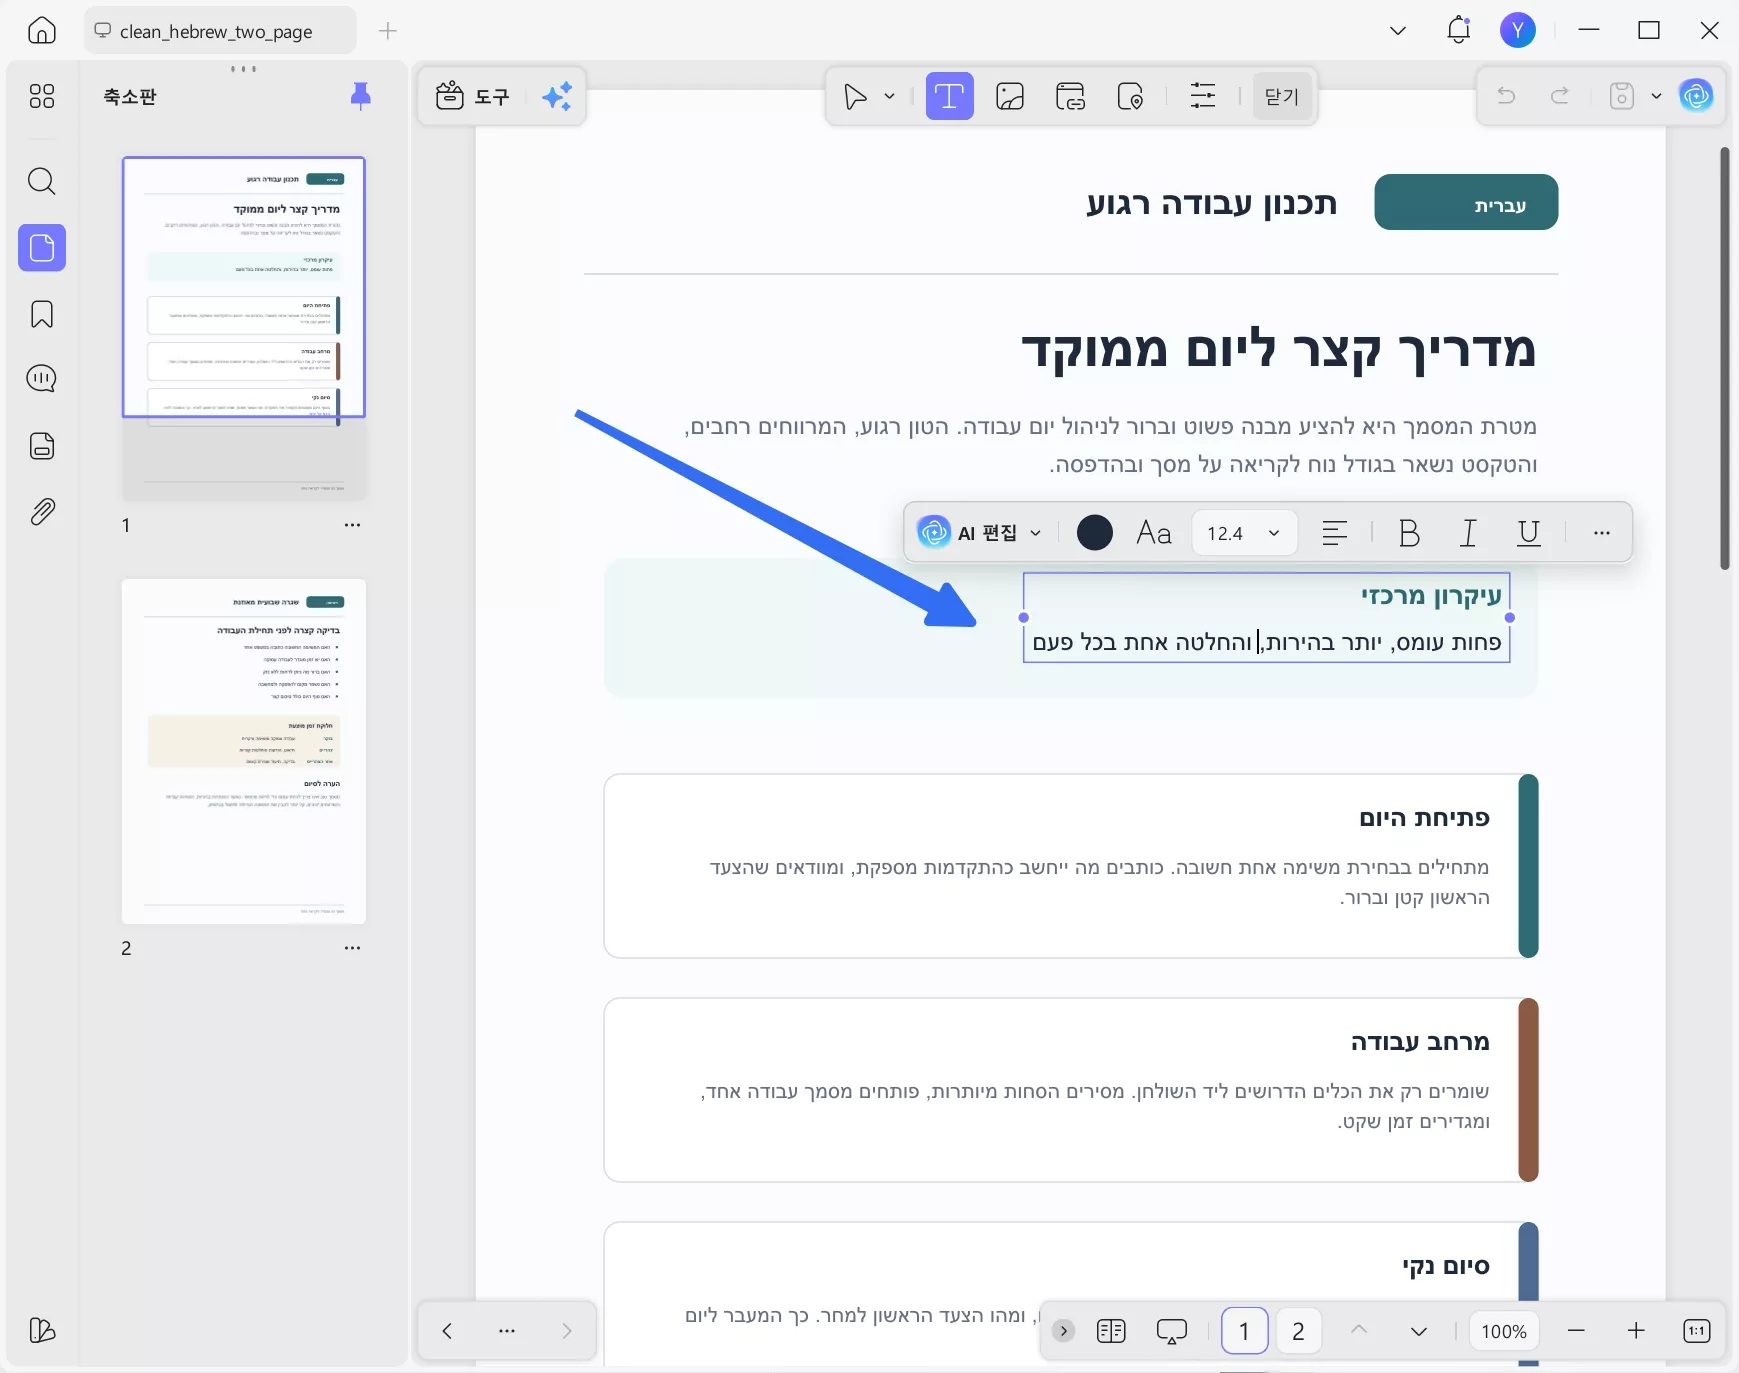Open the form settings sliders icon
Screen dimensions: 1739x1373
[1203, 96]
